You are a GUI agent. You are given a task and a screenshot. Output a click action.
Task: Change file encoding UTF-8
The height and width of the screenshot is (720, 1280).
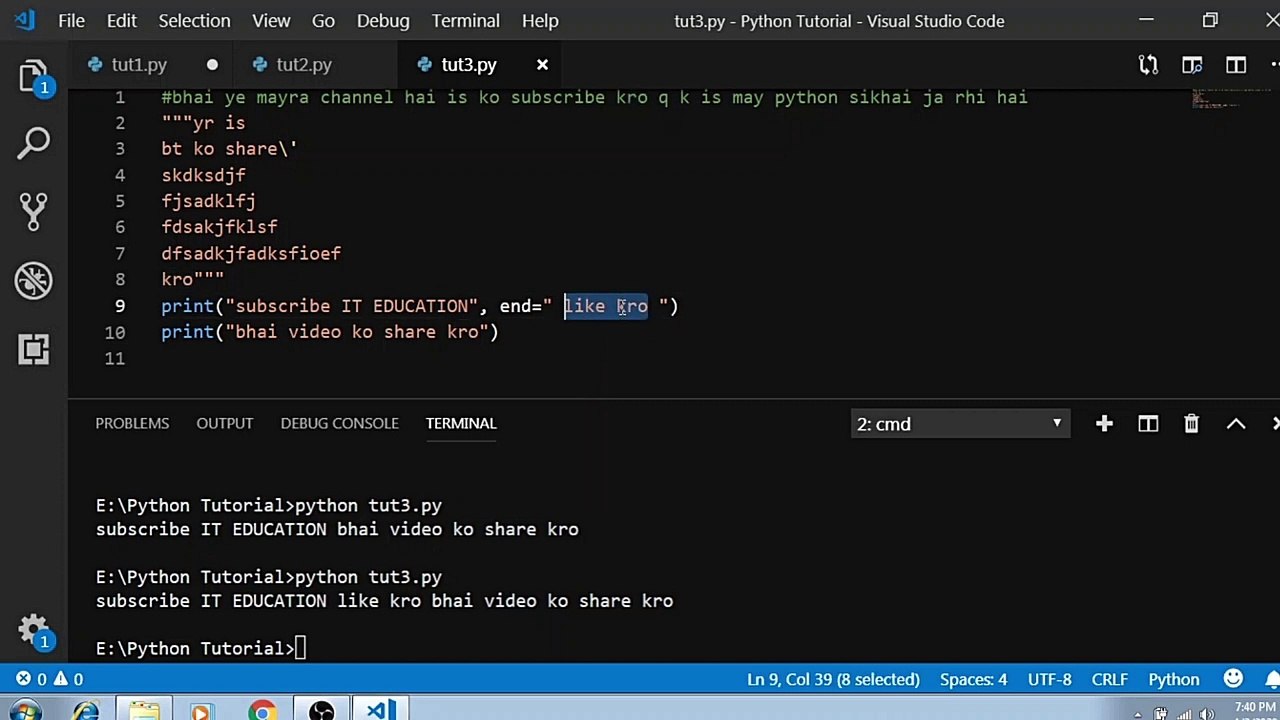1049,679
